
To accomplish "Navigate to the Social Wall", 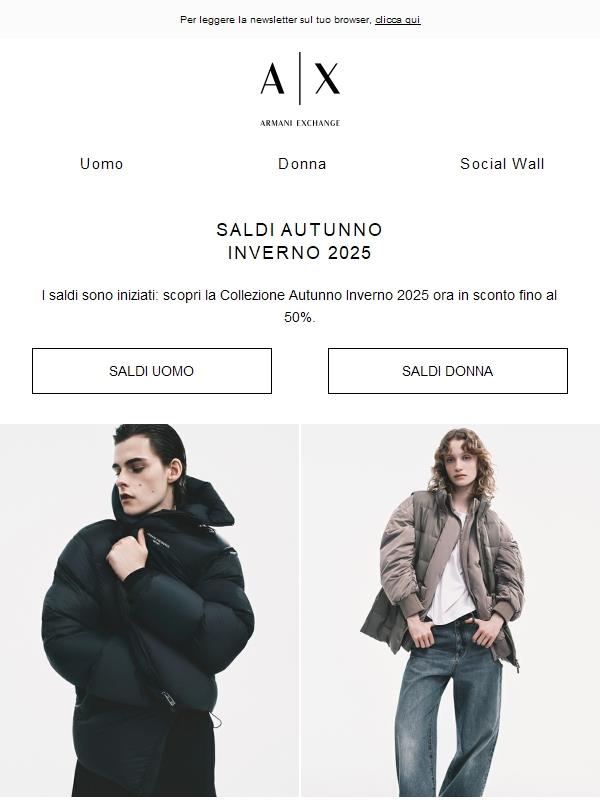I will tap(501, 163).
